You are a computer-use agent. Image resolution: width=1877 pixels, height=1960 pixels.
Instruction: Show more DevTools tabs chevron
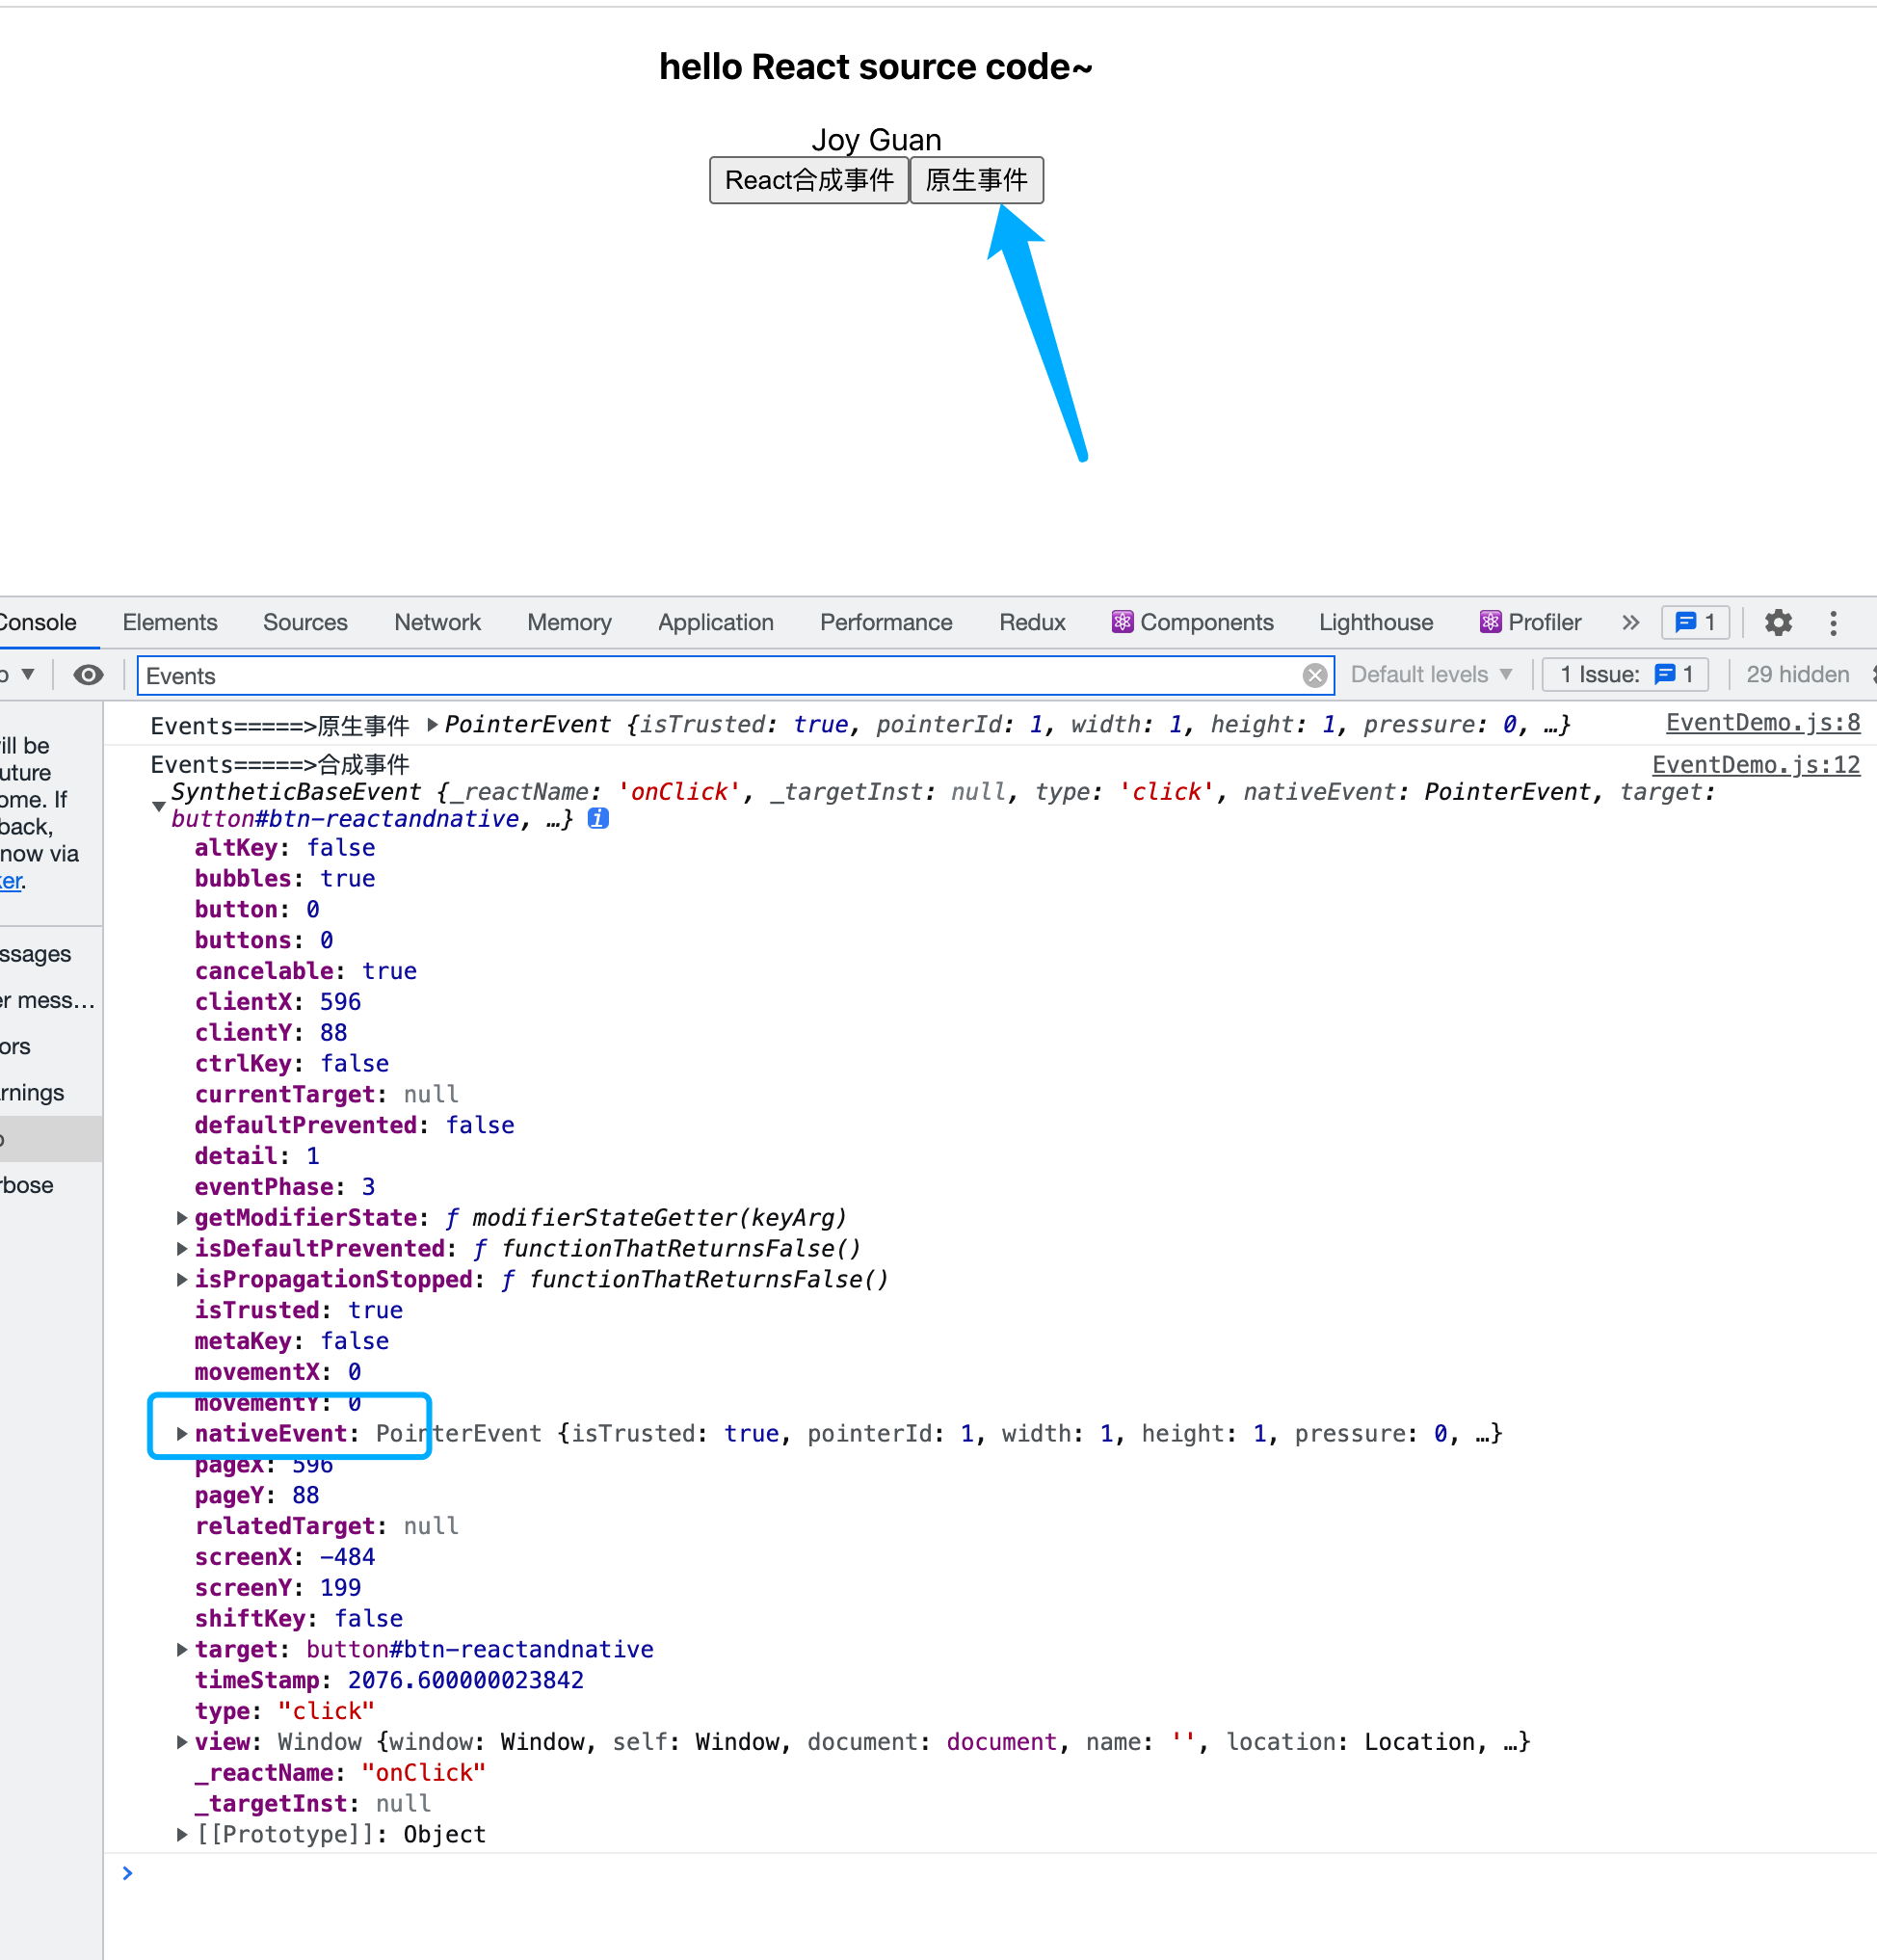(x=1630, y=622)
